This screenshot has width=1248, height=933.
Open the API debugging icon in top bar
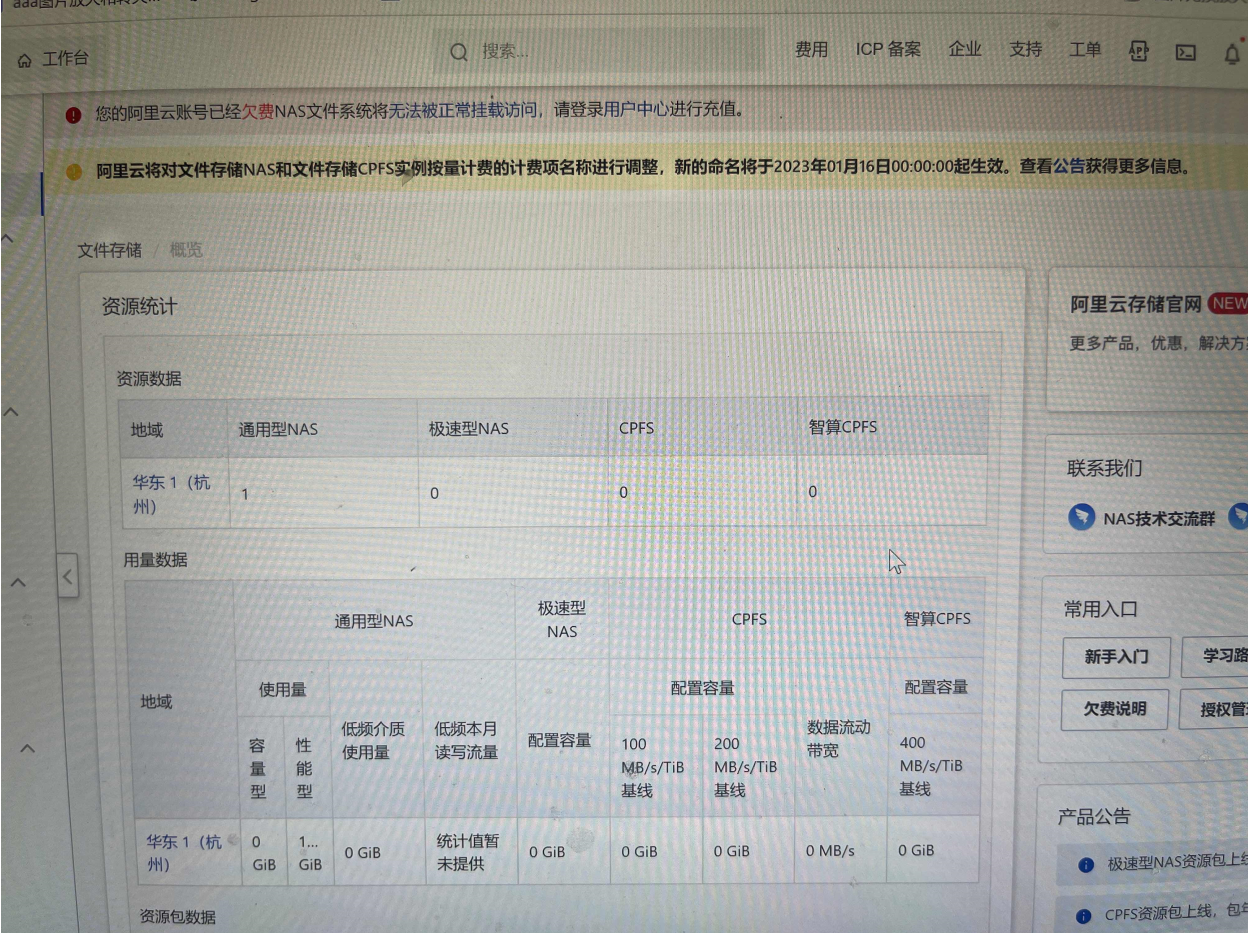click(1138, 51)
